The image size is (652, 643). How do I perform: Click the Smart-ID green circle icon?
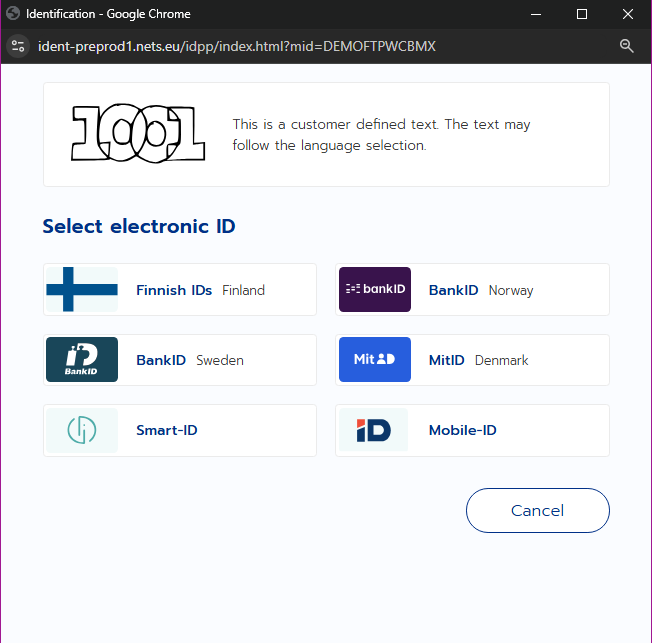tap(82, 430)
